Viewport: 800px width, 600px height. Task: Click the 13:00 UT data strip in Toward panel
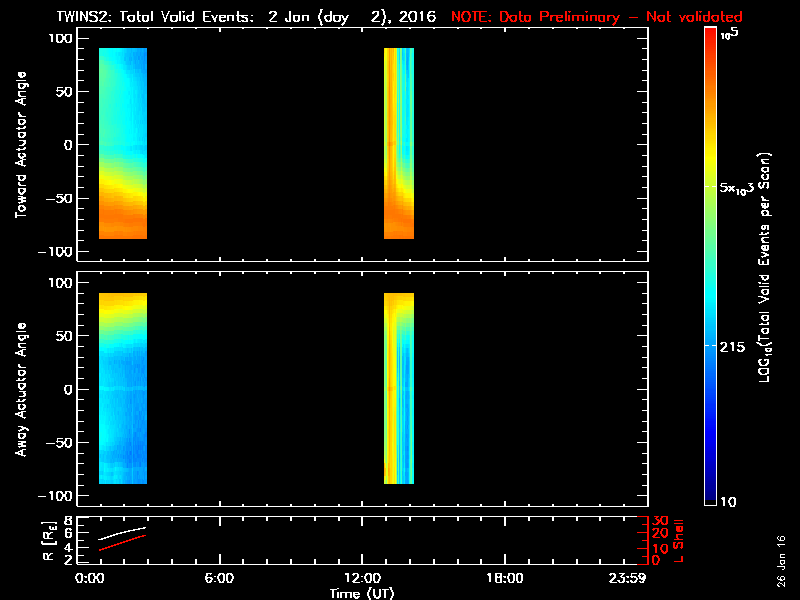[399, 143]
